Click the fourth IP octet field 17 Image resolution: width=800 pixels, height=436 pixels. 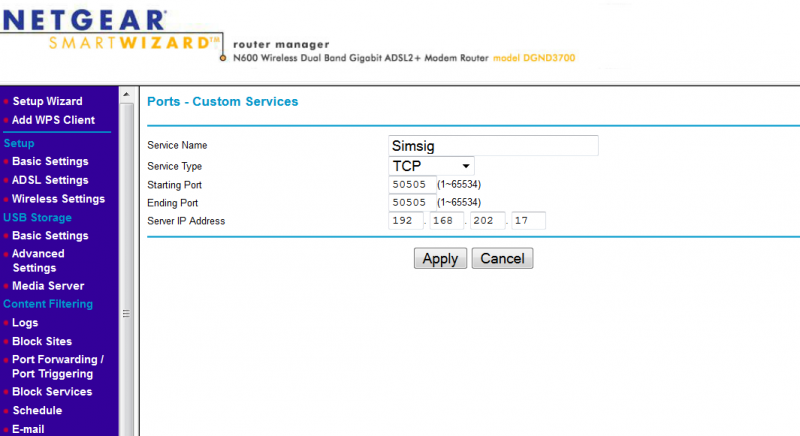tap(529, 221)
